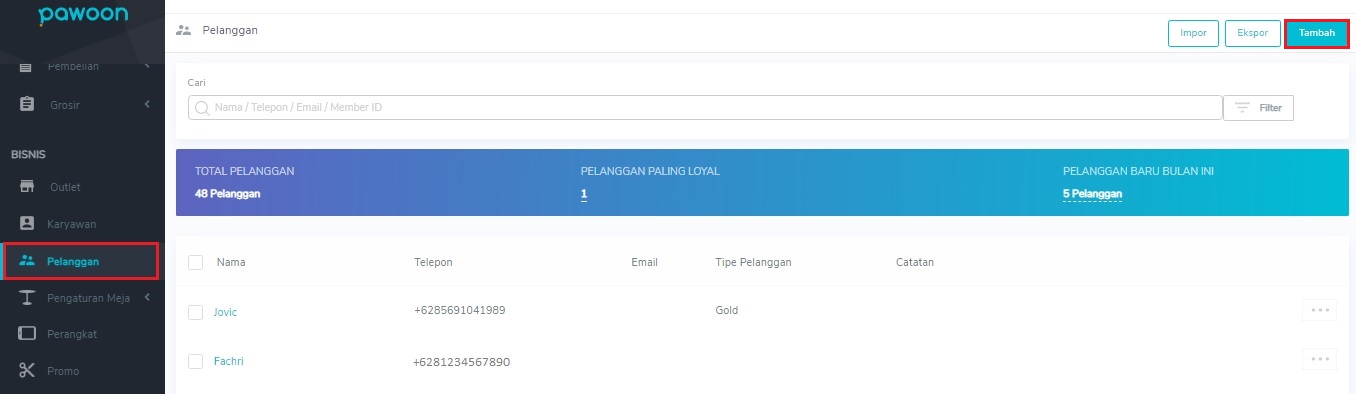Select Pelanggan in the sidebar menu

click(80, 261)
